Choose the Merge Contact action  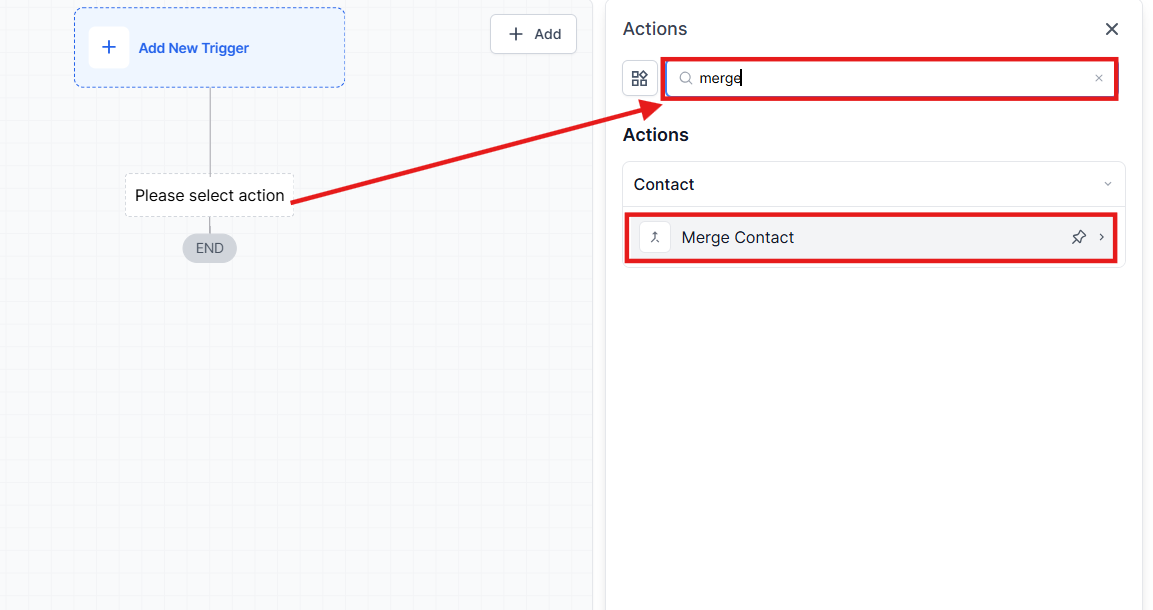pos(738,237)
